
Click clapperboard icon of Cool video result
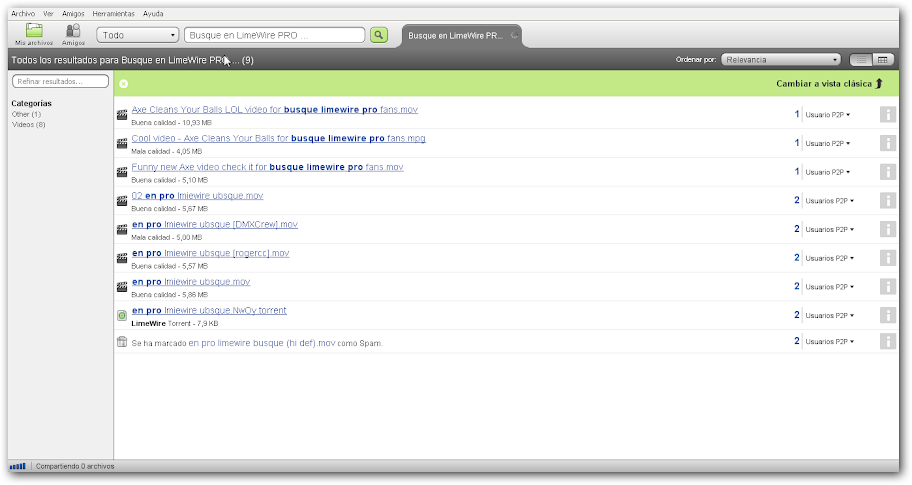122,143
